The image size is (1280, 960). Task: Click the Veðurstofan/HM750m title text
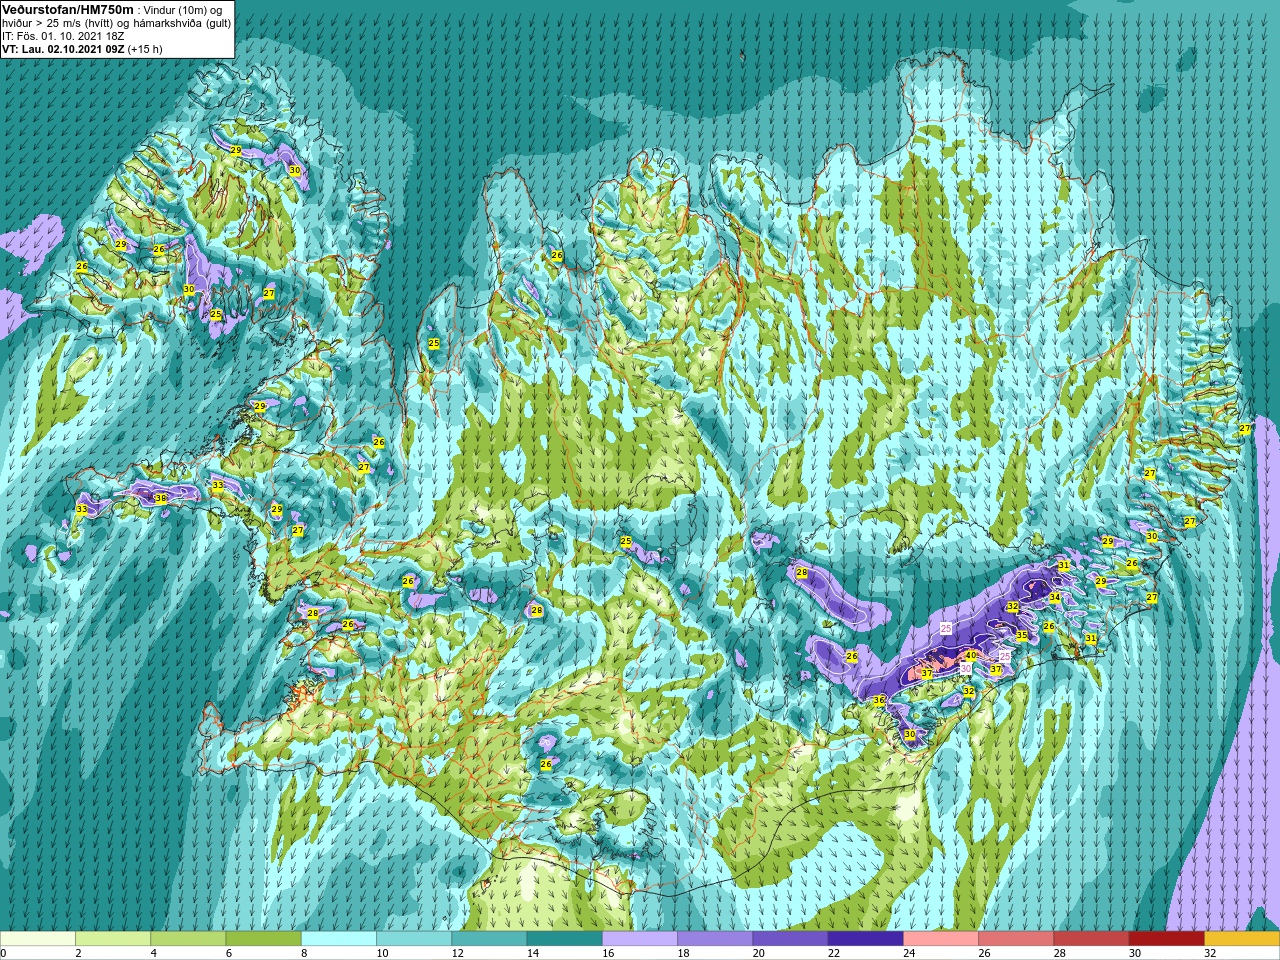pos(67,9)
